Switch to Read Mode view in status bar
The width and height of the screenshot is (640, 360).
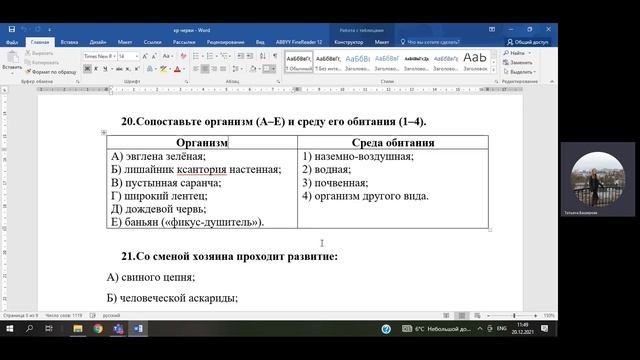coord(446,316)
